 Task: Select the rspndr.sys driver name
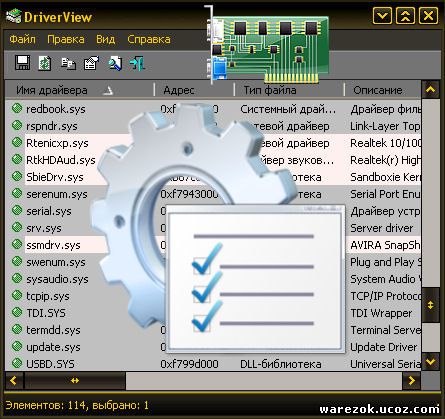pos(52,126)
